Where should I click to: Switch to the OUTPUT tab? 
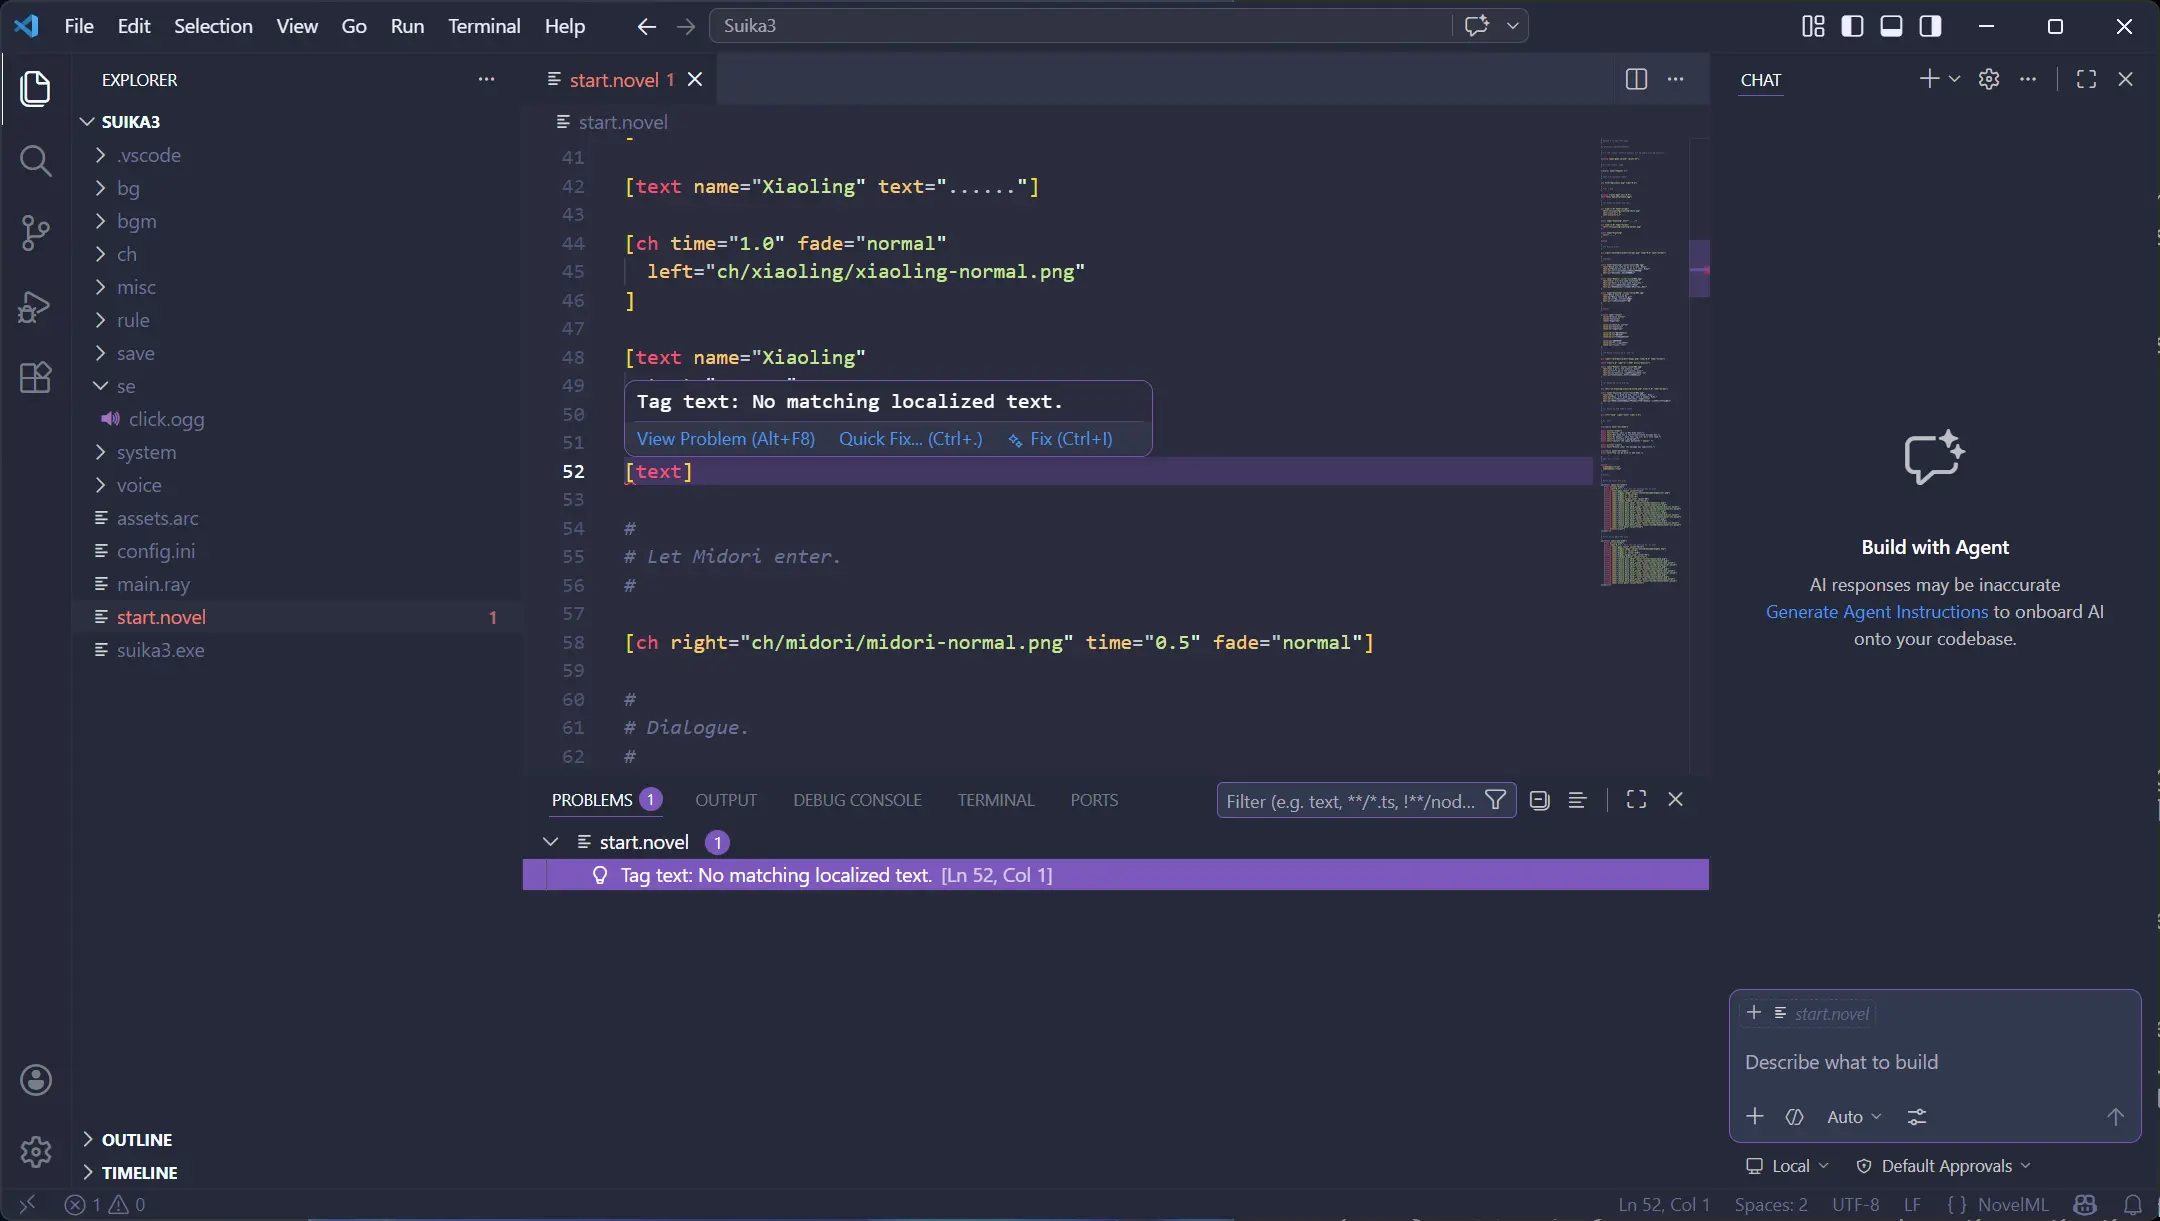pyautogui.click(x=725, y=800)
